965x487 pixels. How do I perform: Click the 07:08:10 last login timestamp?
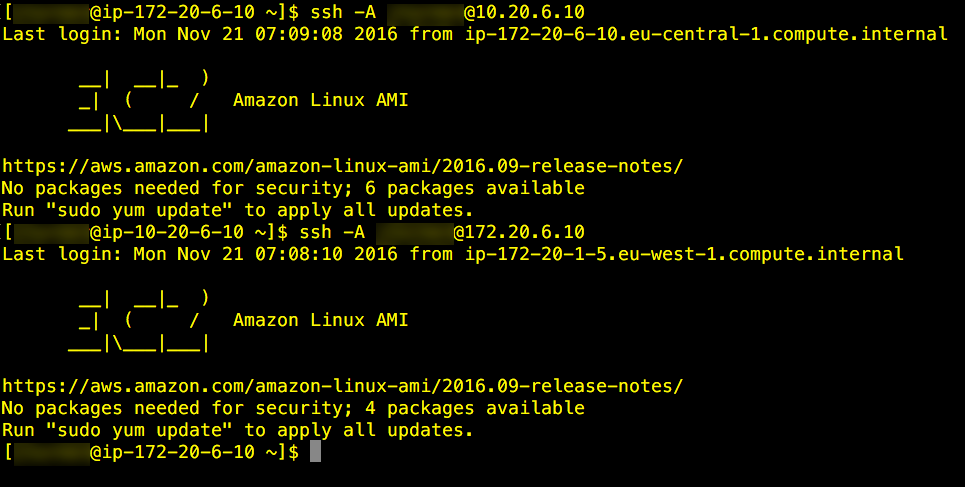click(x=298, y=254)
